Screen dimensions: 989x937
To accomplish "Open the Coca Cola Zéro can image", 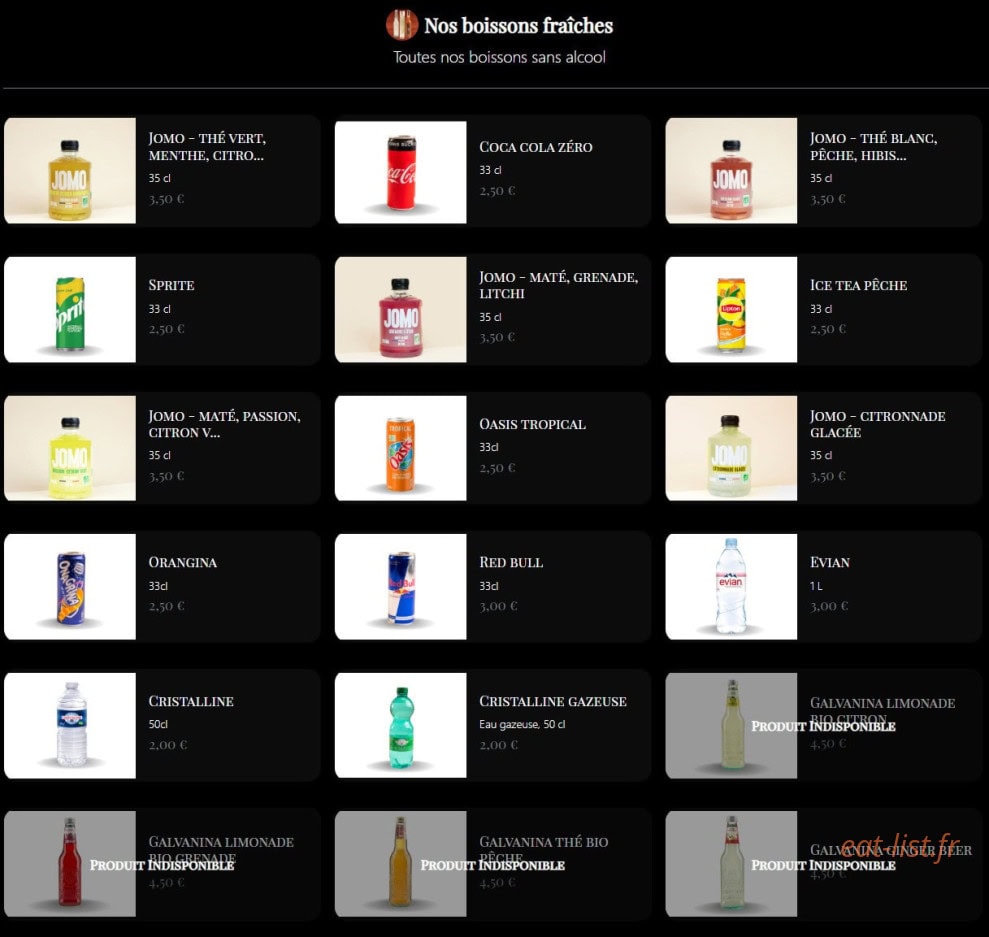I will [x=401, y=172].
